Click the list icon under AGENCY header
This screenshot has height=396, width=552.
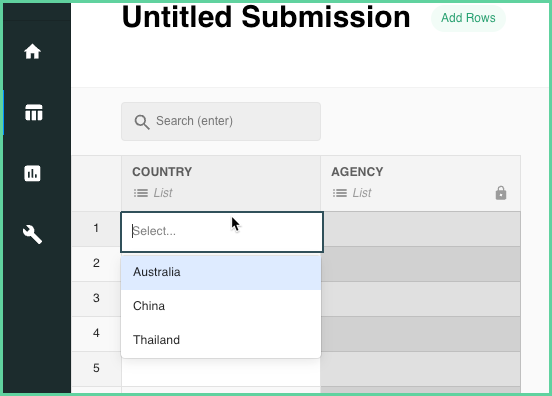tap(340, 193)
